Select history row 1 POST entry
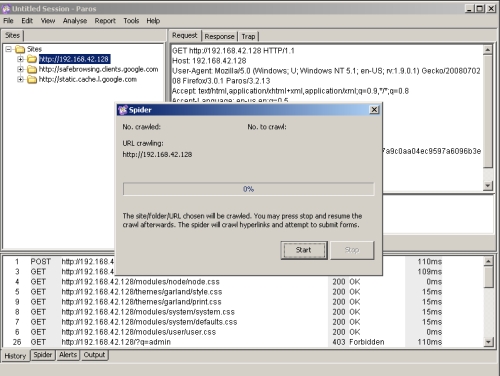 click(x=59, y=262)
